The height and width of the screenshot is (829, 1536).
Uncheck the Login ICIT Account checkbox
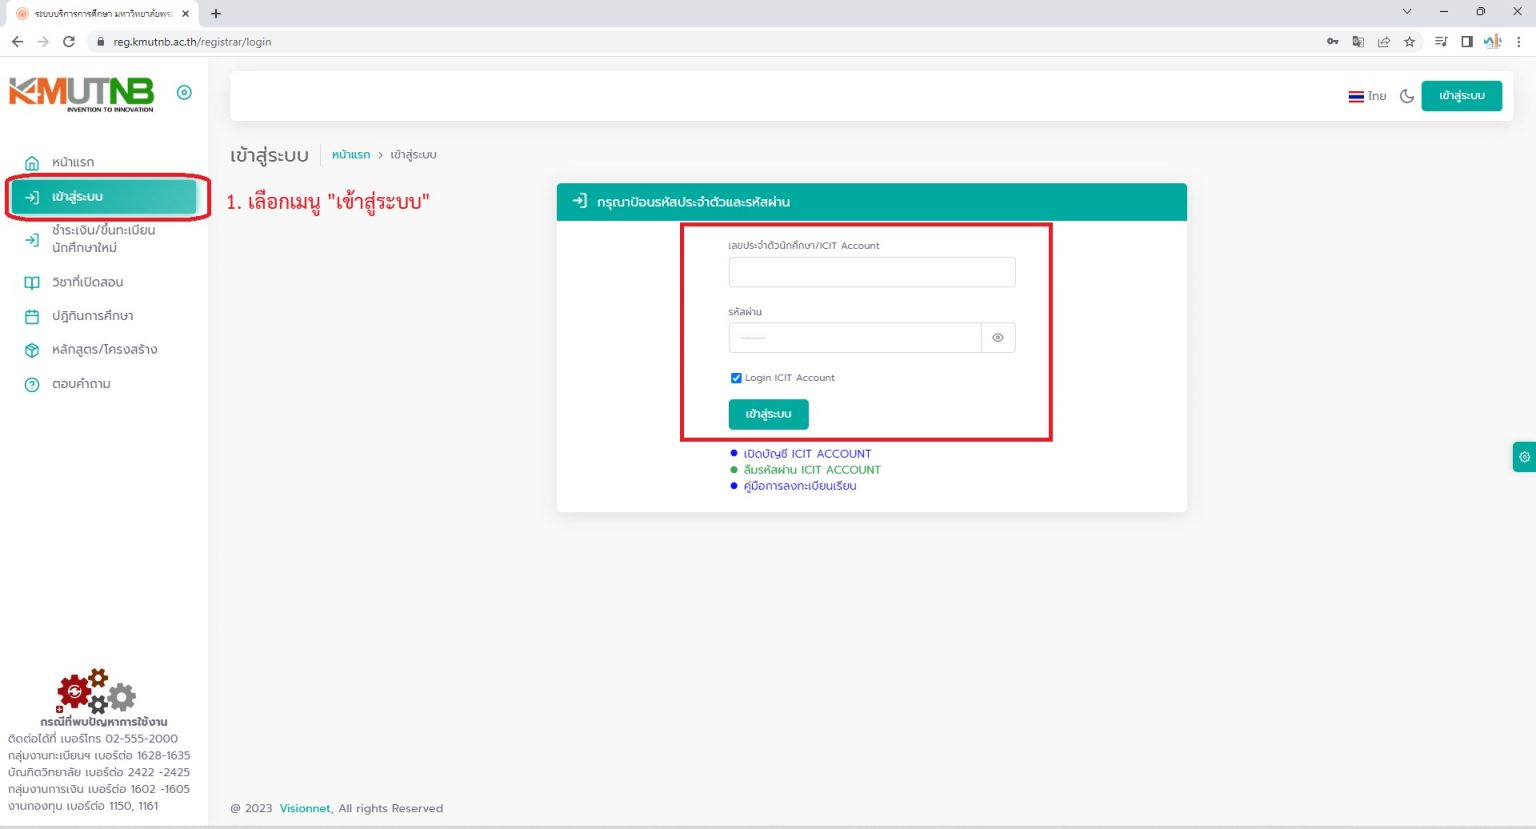point(736,378)
